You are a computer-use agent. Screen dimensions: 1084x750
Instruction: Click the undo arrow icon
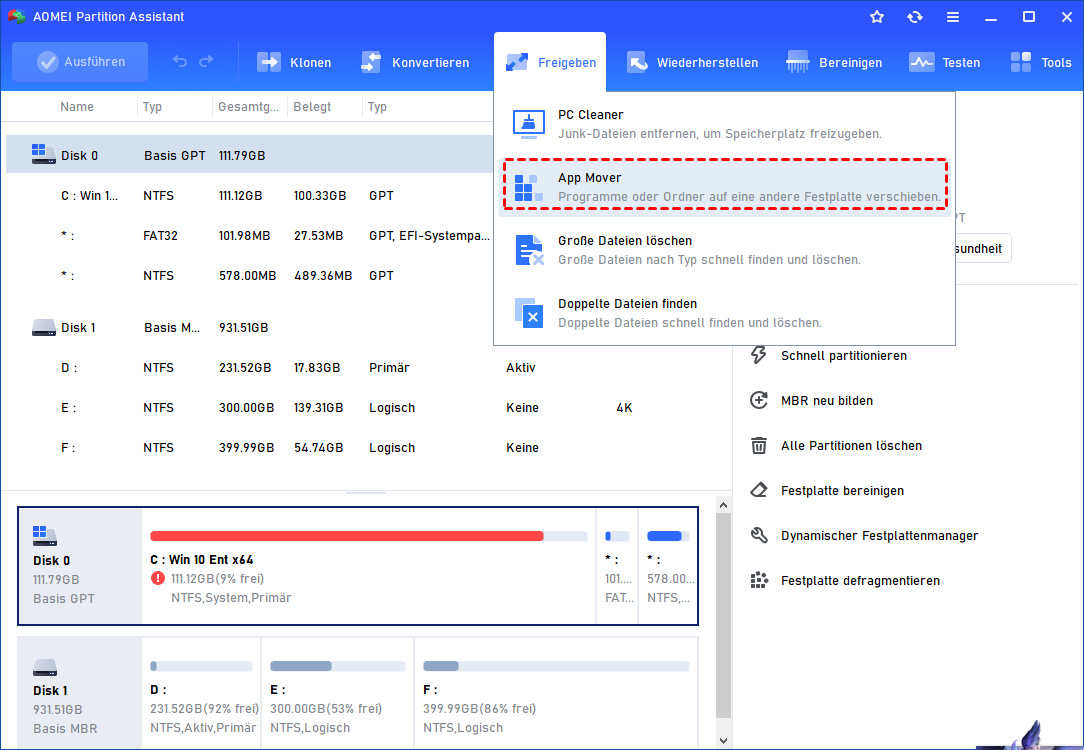pos(180,62)
